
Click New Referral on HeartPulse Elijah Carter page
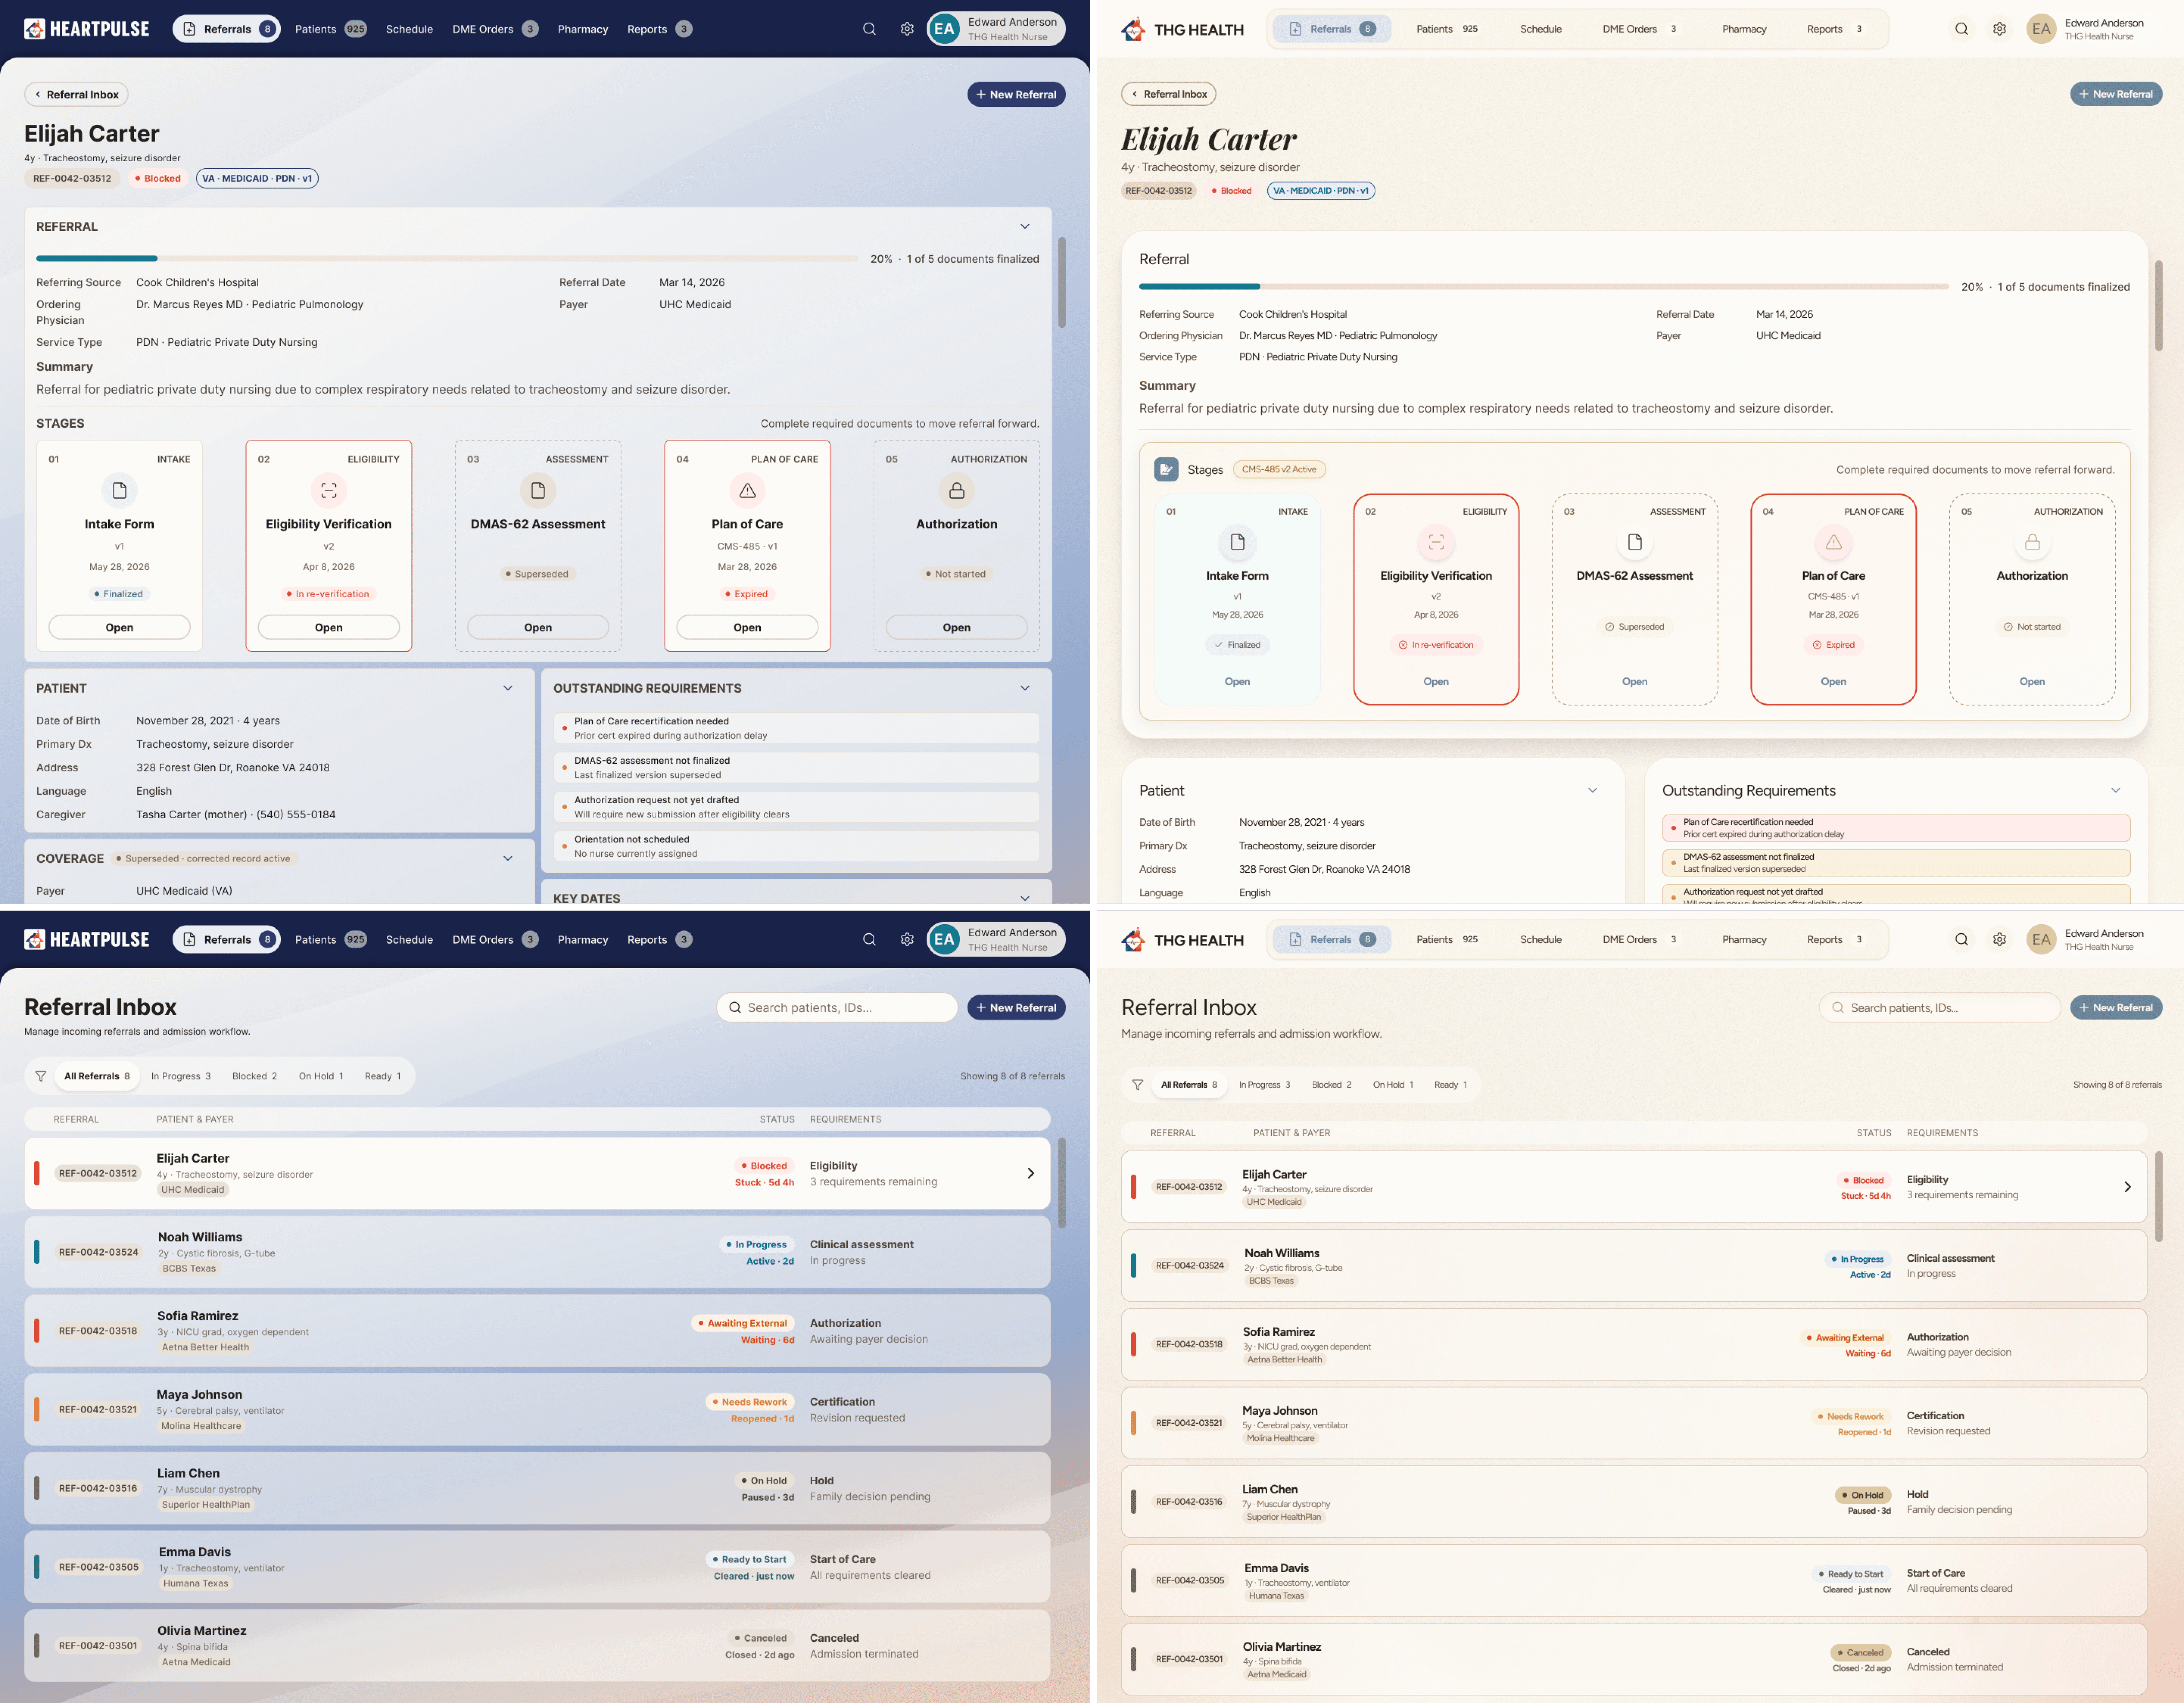pos(1016,94)
